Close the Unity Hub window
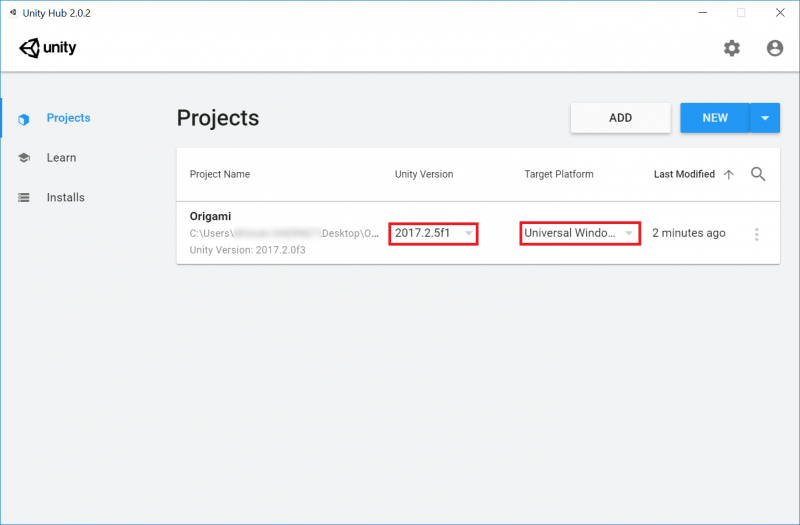 [x=780, y=13]
